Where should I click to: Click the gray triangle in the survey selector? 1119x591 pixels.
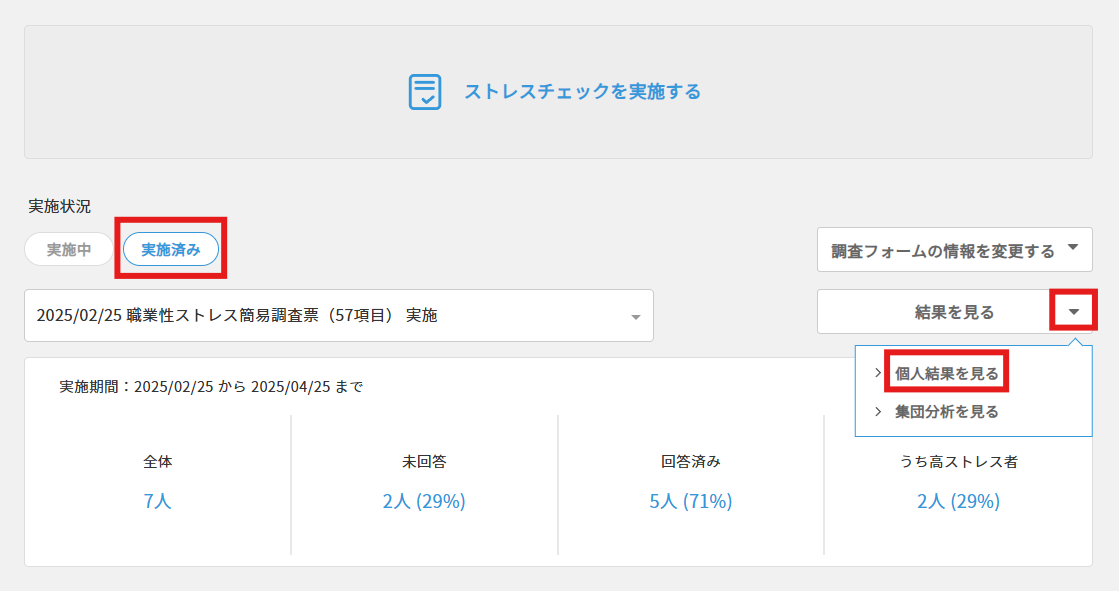pos(637,316)
